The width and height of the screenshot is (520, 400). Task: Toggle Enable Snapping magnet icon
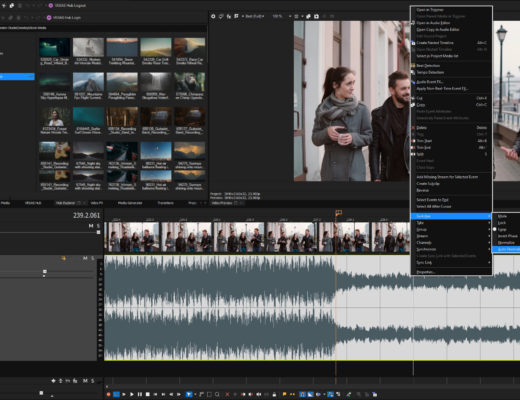302,394
